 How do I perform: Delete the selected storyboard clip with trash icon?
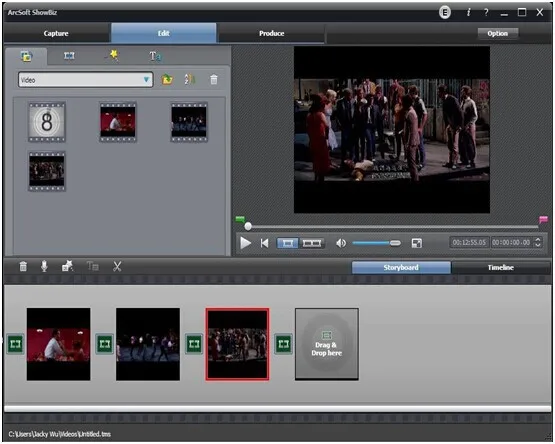coord(23,266)
